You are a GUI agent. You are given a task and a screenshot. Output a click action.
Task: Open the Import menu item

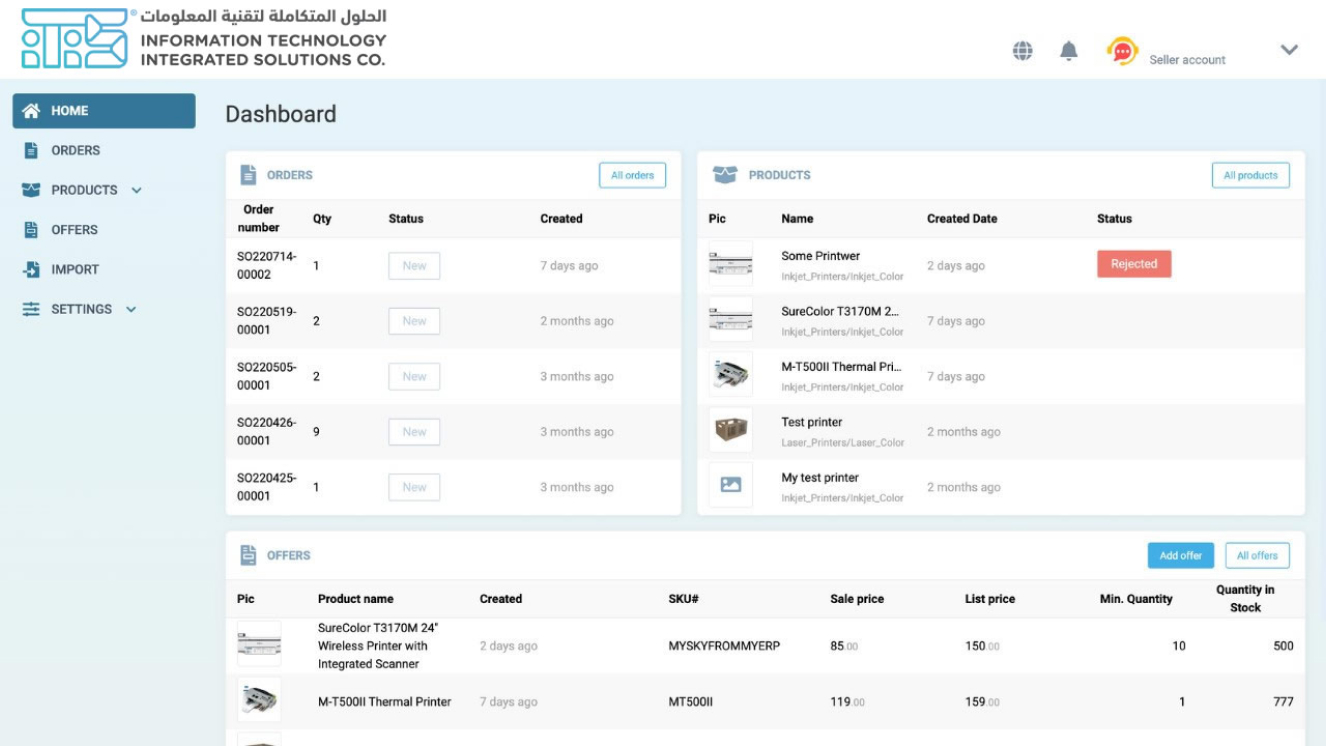(x=75, y=270)
